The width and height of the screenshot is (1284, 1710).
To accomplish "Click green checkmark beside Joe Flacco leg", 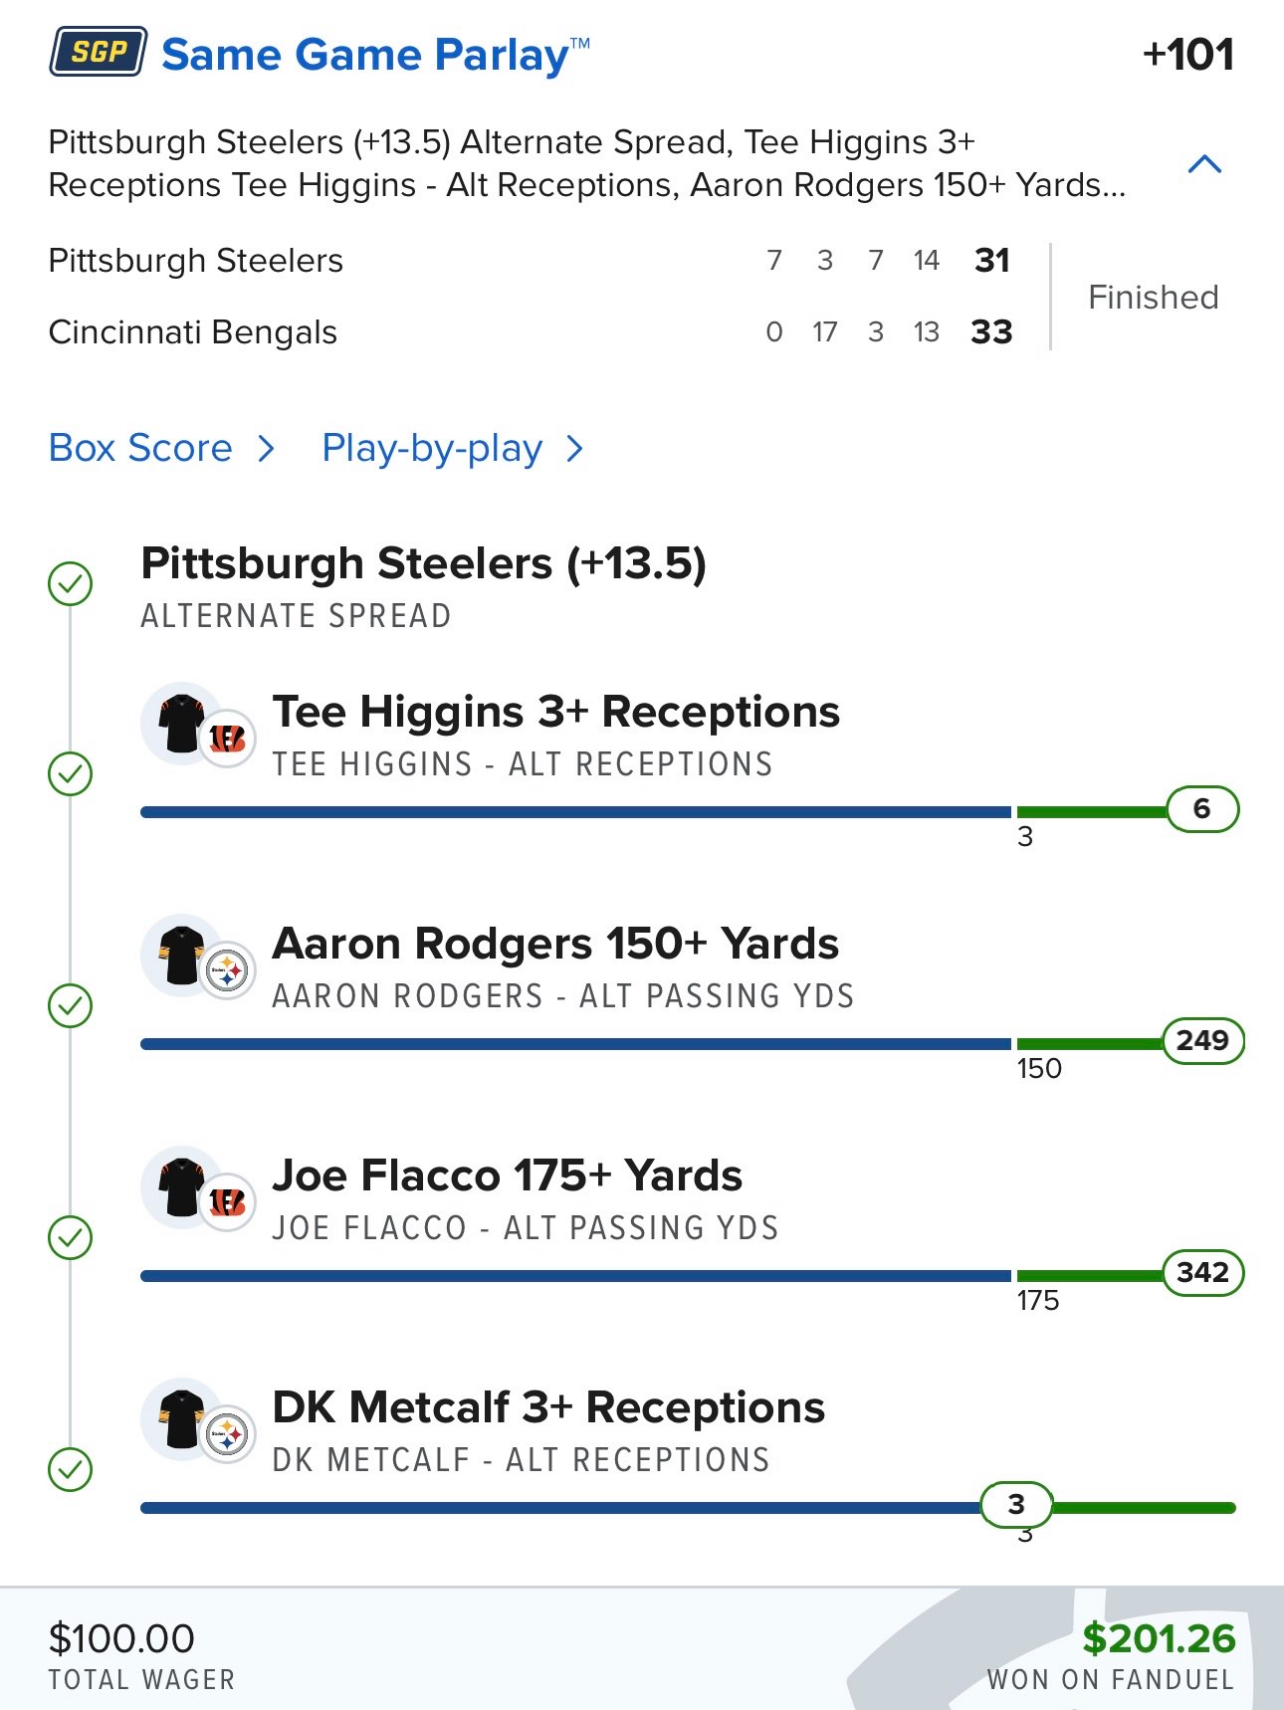I will (70, 1238).
